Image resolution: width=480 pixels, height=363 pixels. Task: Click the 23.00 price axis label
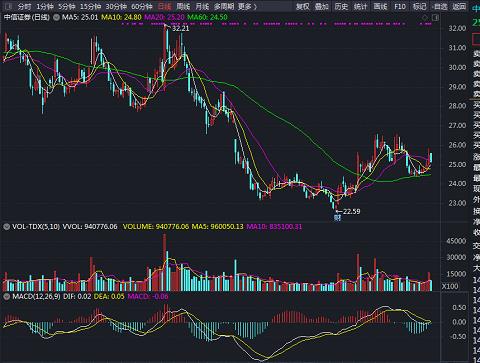pyautogui.click(x=457, y=203)
